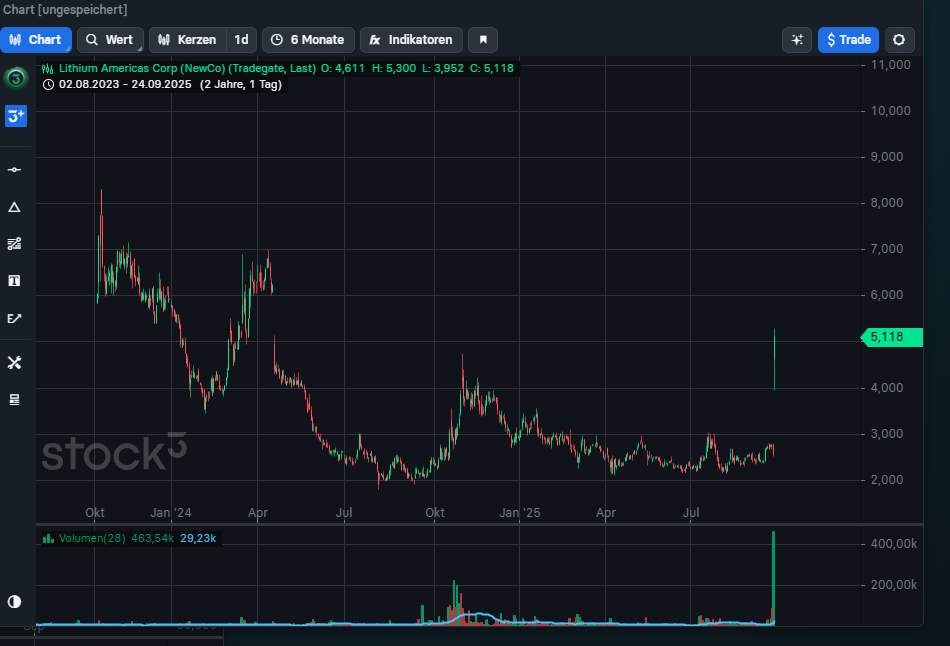Select the horizontal line drawing tool
The height and width of the screenshot is (646, 950).
coord(15,170)
